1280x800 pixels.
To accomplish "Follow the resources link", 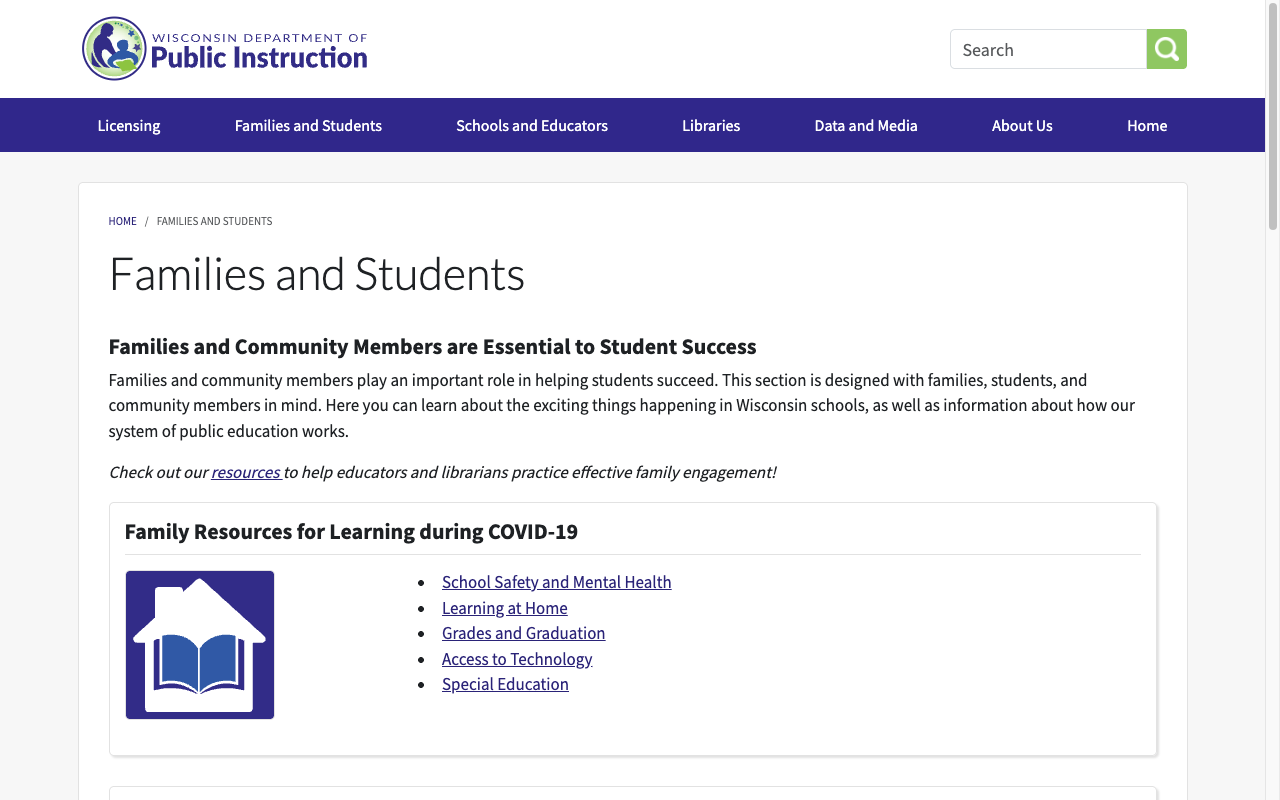I will (245, 472).
